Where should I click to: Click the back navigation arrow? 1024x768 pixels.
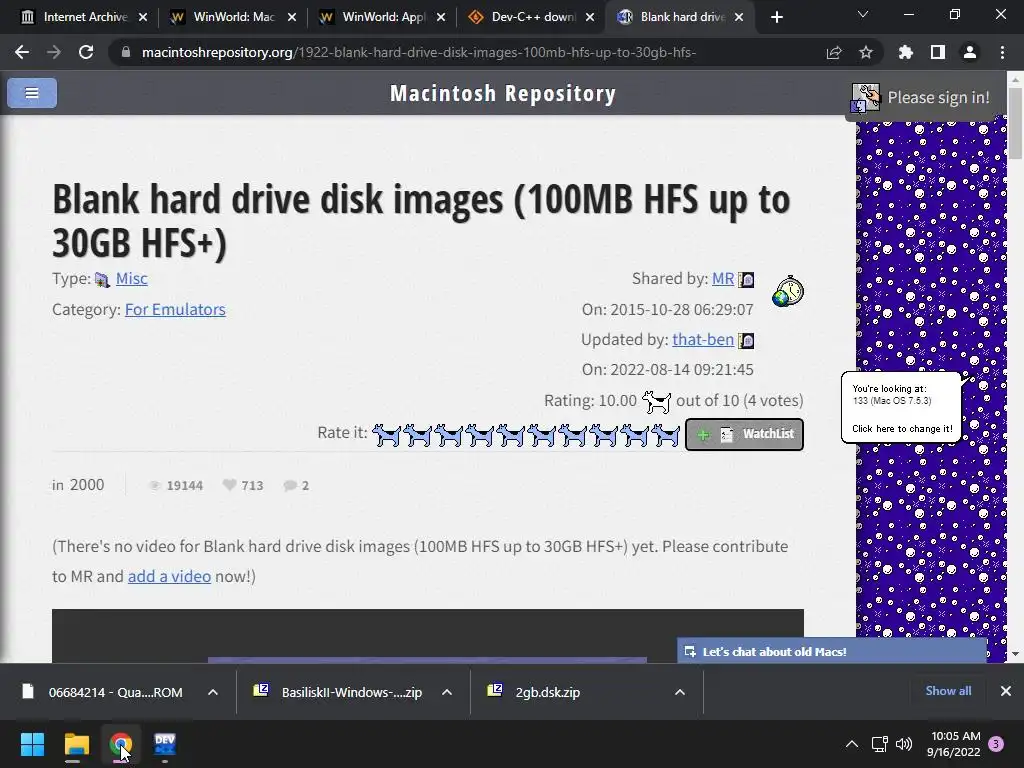22,52
